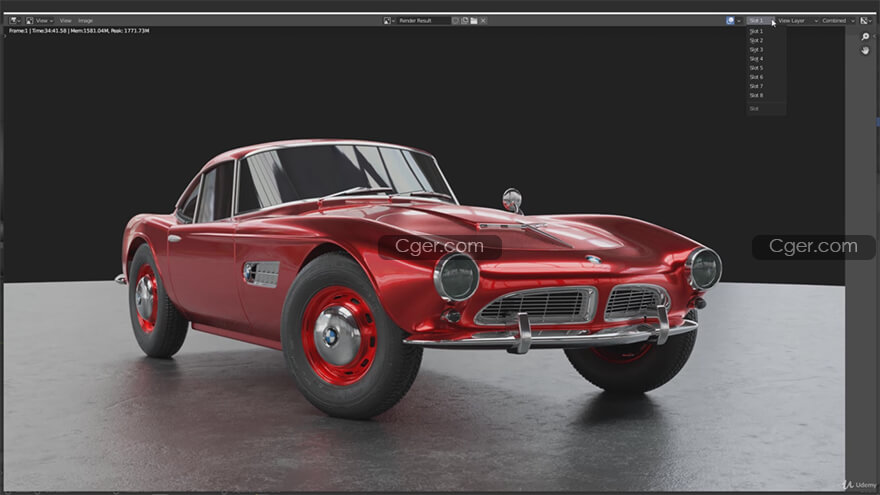Choose Slot 8 from the list
Image resolution: width=880 pixels, height=495 pixels.
pyautogui.click(x=766, y=95)
